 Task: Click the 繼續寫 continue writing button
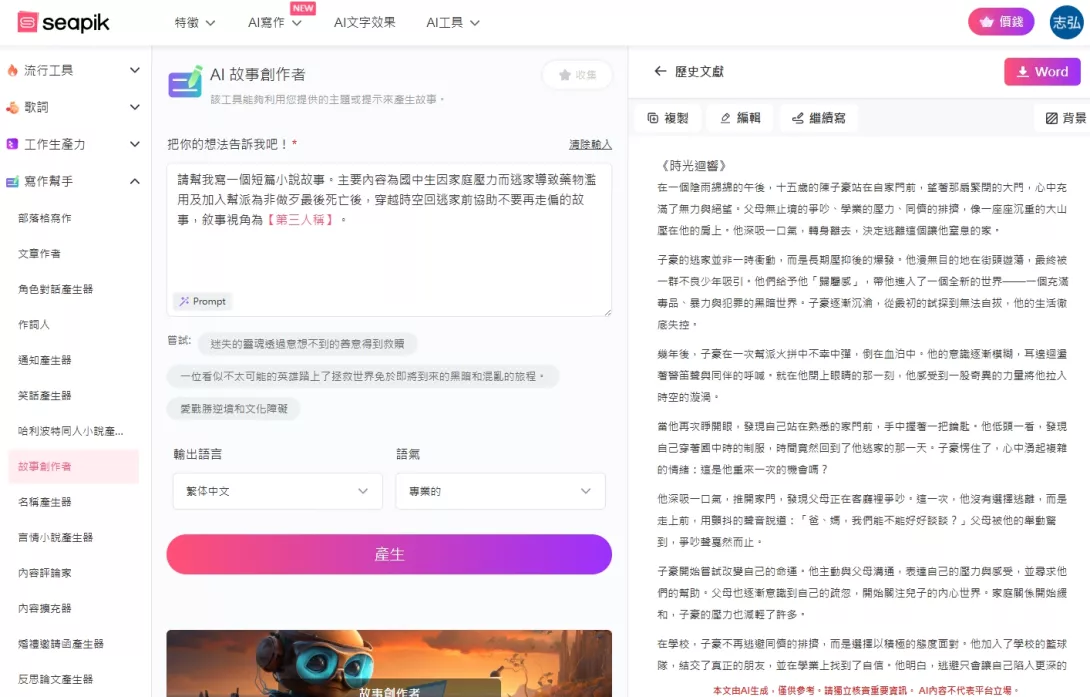tap(818, 118)
